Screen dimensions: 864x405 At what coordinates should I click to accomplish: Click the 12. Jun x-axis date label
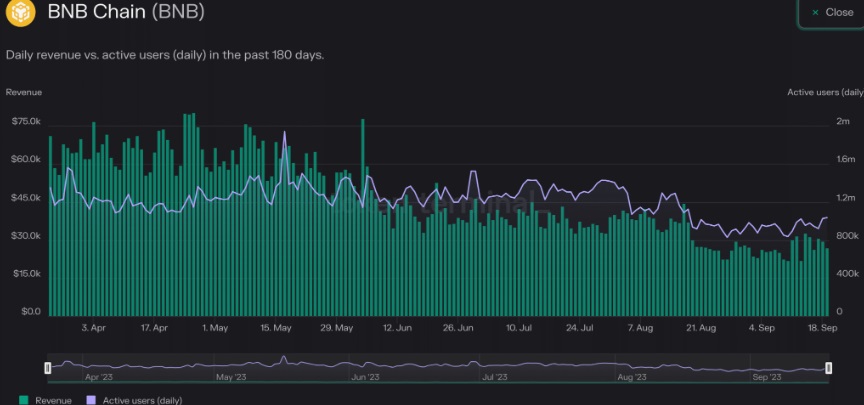[x=397, y=328]
